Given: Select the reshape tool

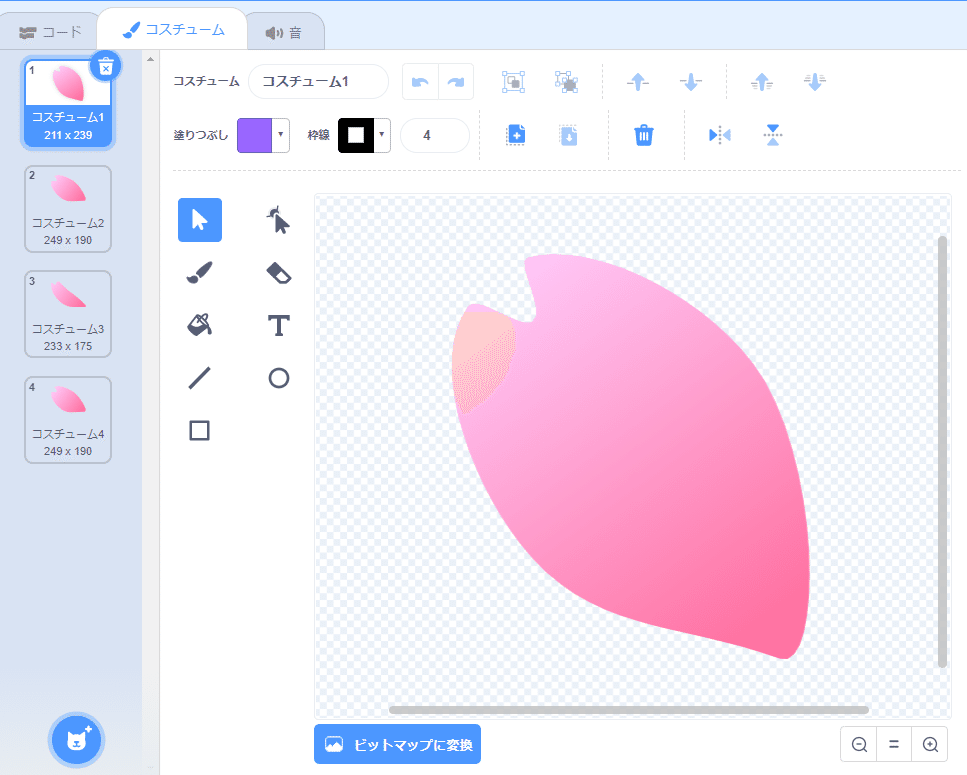Looking at the screenshot, I should click(x=277, y=219).
